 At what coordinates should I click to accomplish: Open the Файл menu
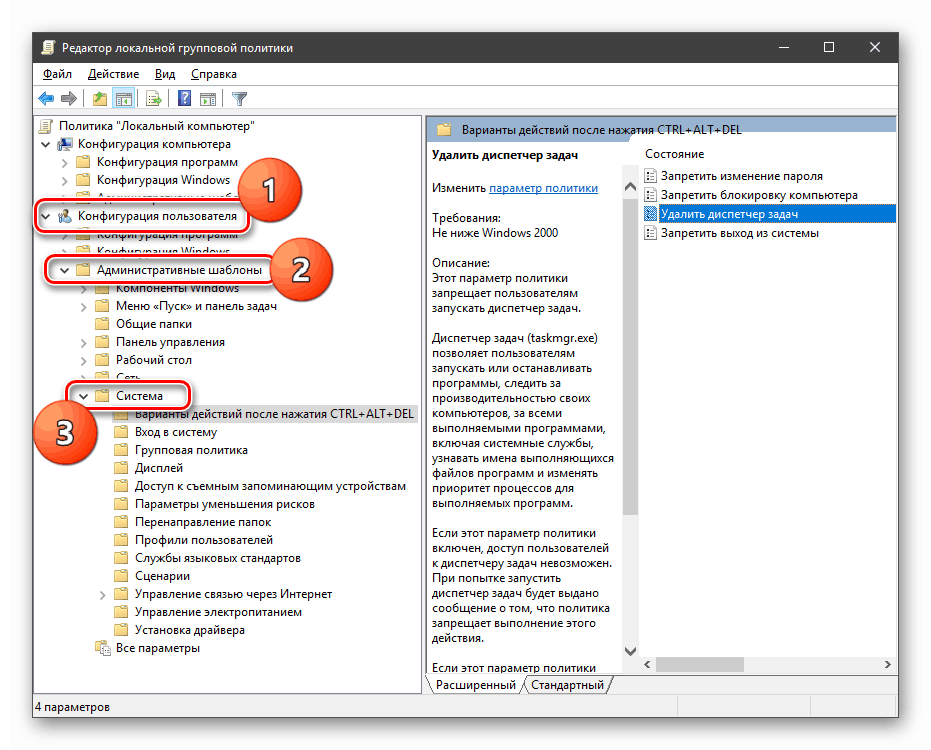57,74
